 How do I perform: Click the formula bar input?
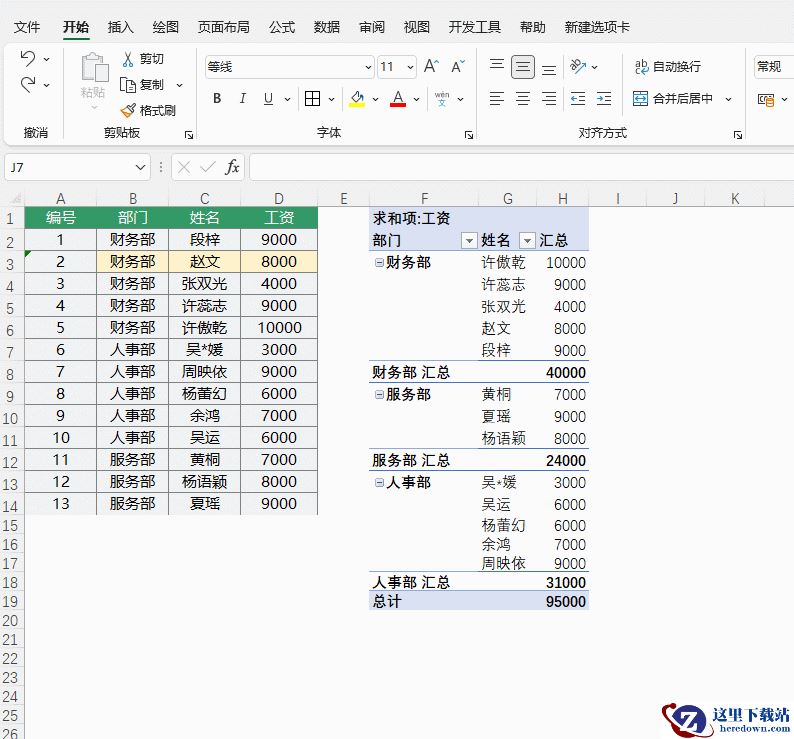[522, 167]
